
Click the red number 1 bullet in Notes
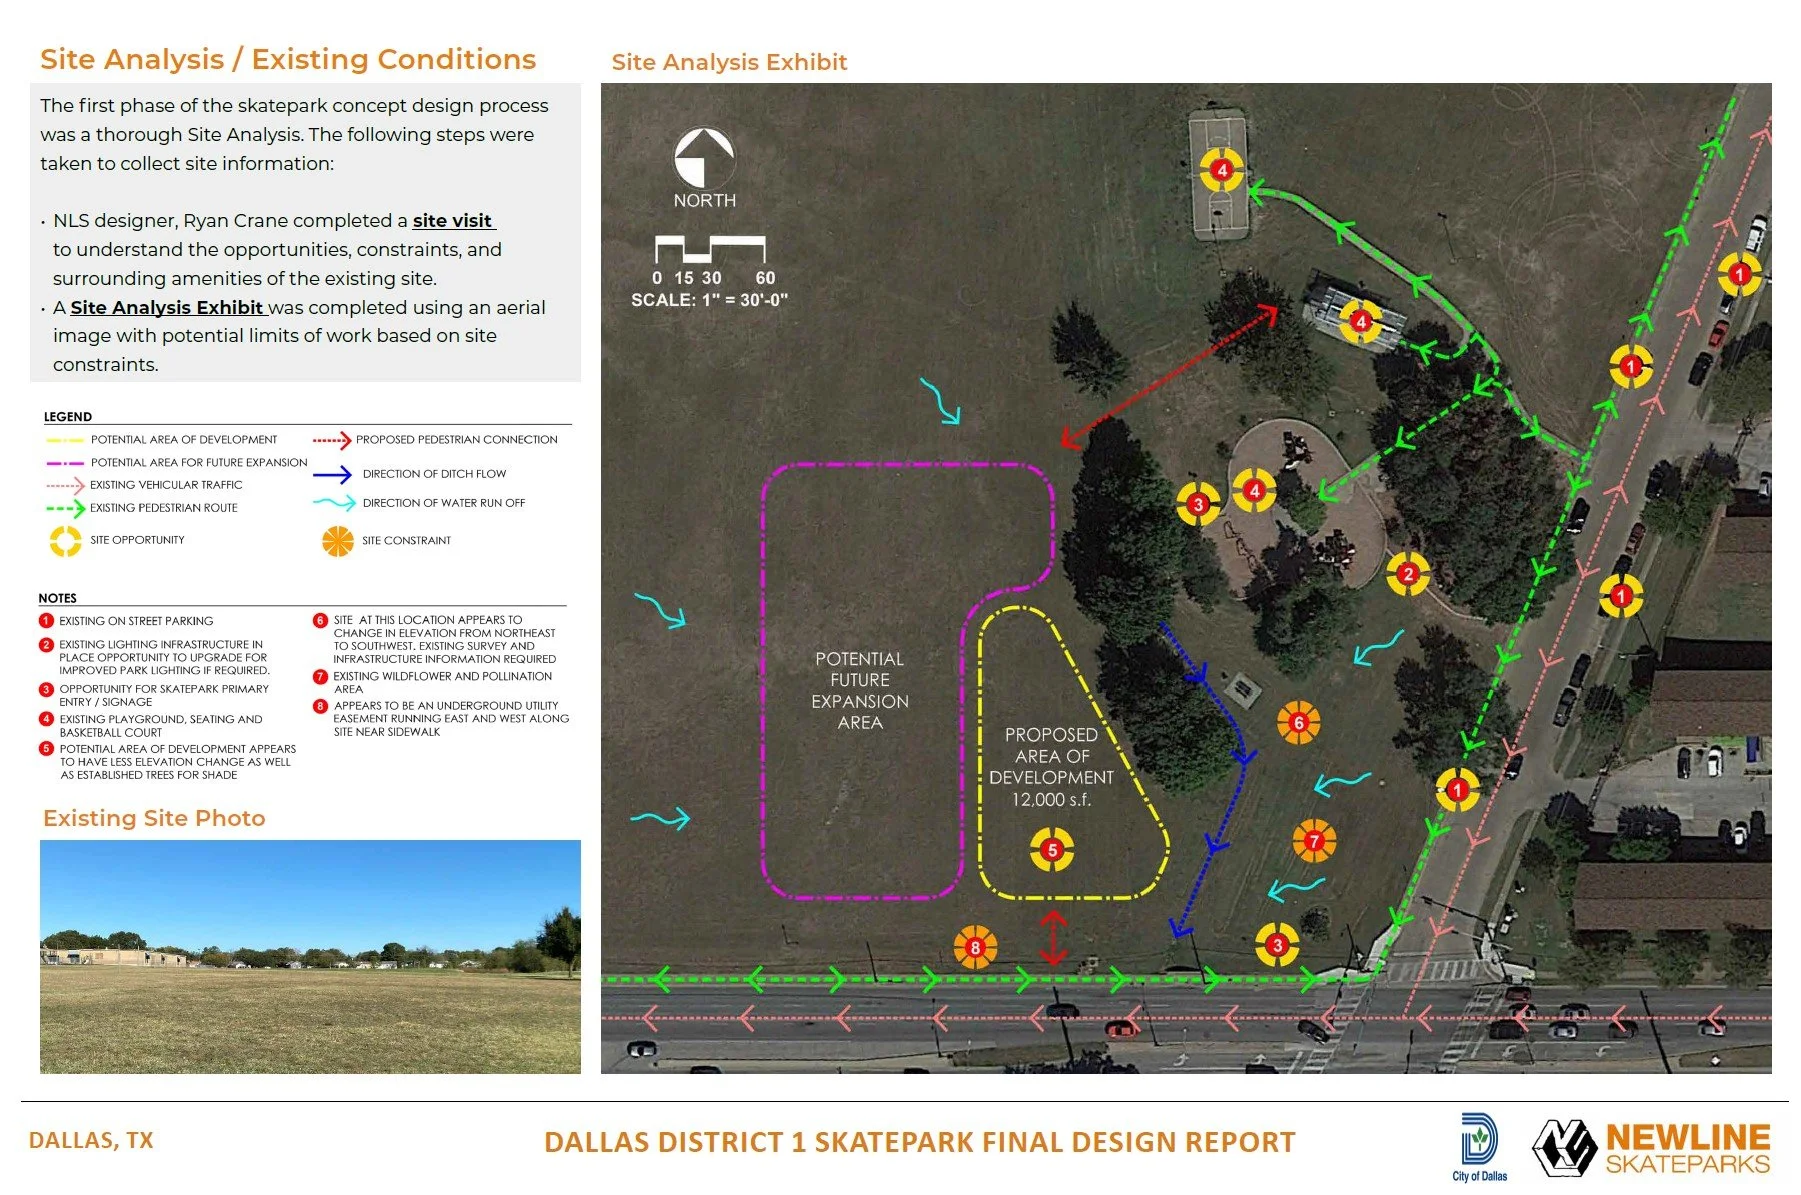46,621
